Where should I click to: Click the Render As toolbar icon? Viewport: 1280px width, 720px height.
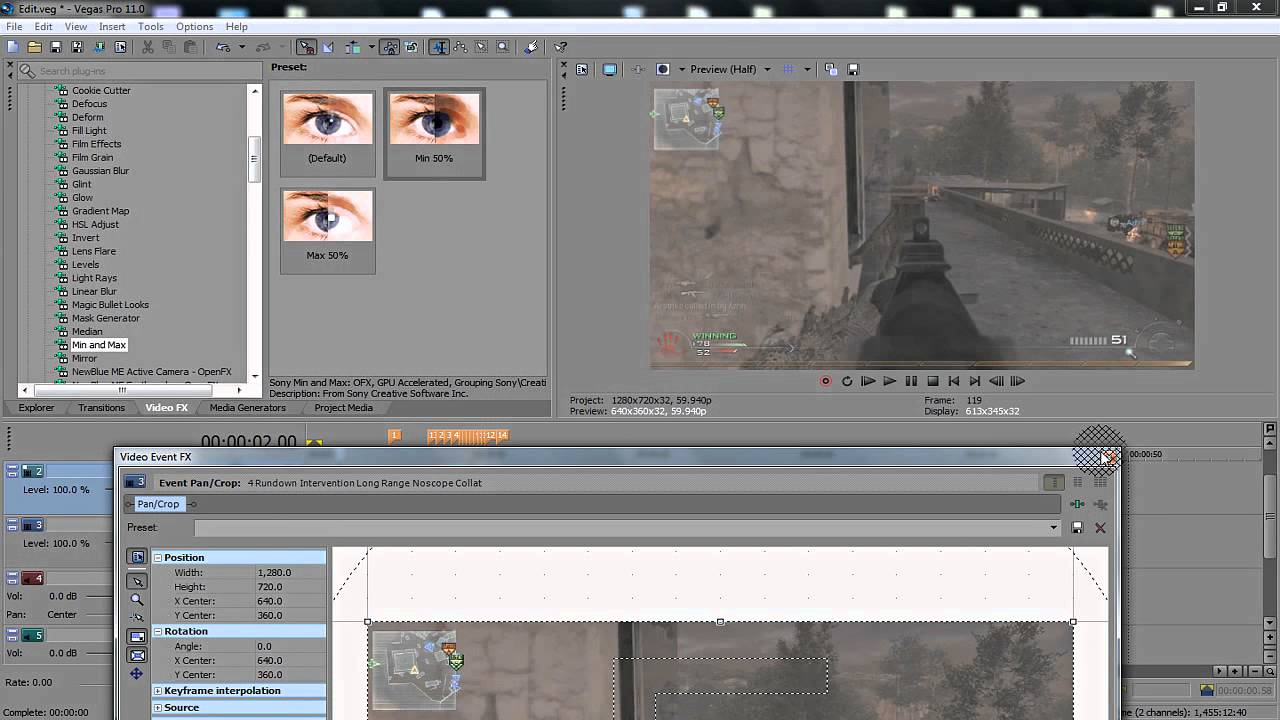click(99, 47)
